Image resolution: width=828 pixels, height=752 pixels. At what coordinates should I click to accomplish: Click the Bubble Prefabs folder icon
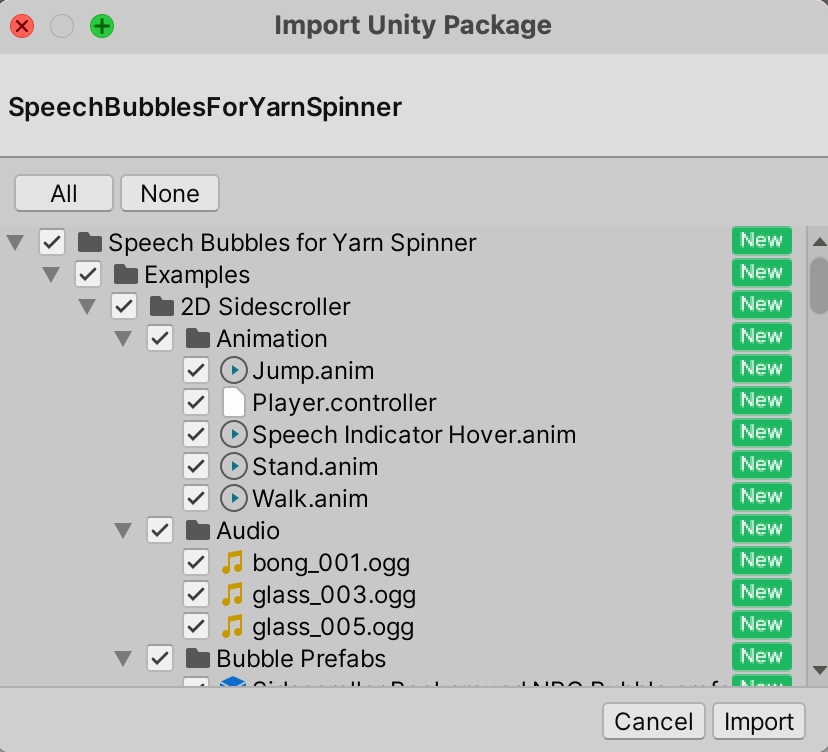[x=197, y=659]
